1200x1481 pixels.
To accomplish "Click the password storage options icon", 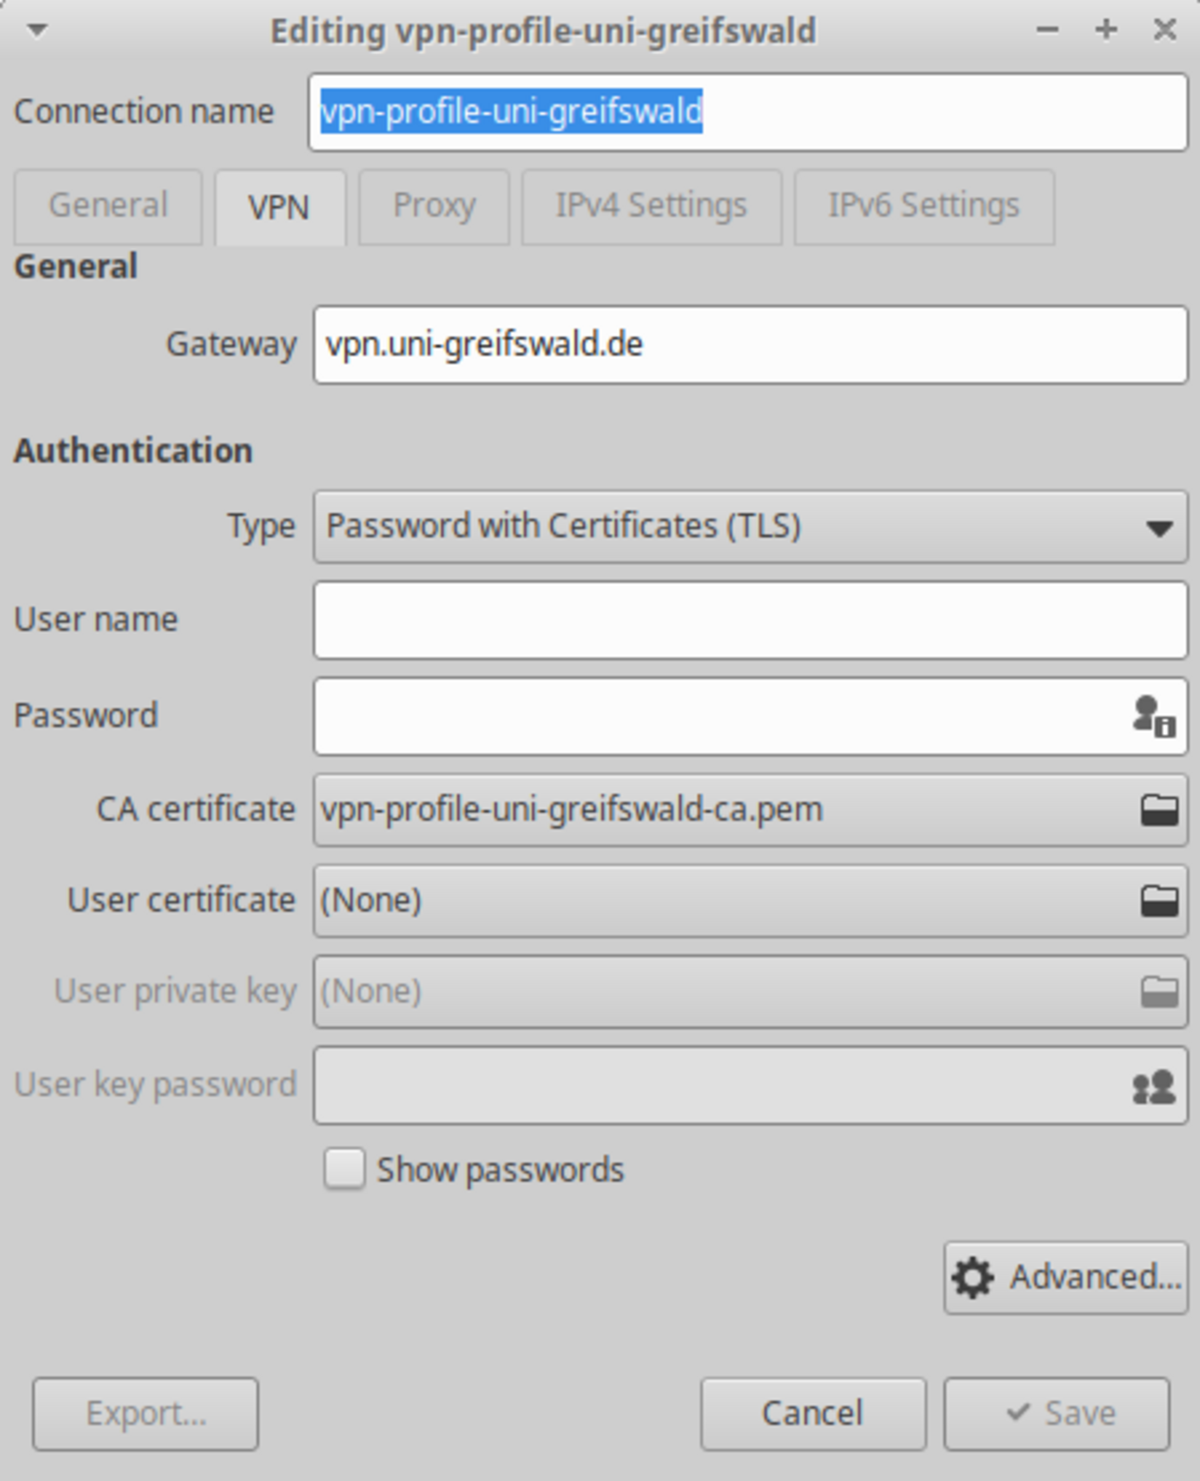I will coord(1153,717).
